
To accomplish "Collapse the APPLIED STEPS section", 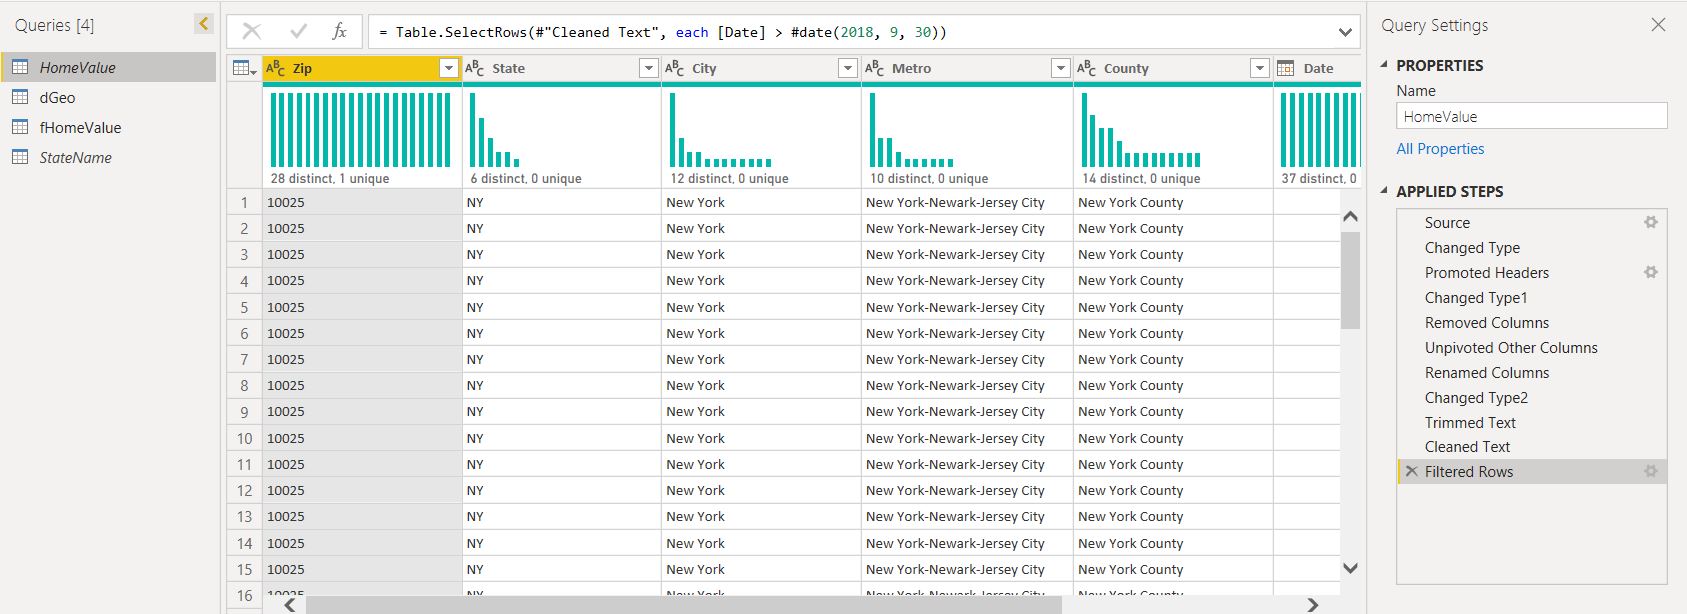I will pos(1384,191).
